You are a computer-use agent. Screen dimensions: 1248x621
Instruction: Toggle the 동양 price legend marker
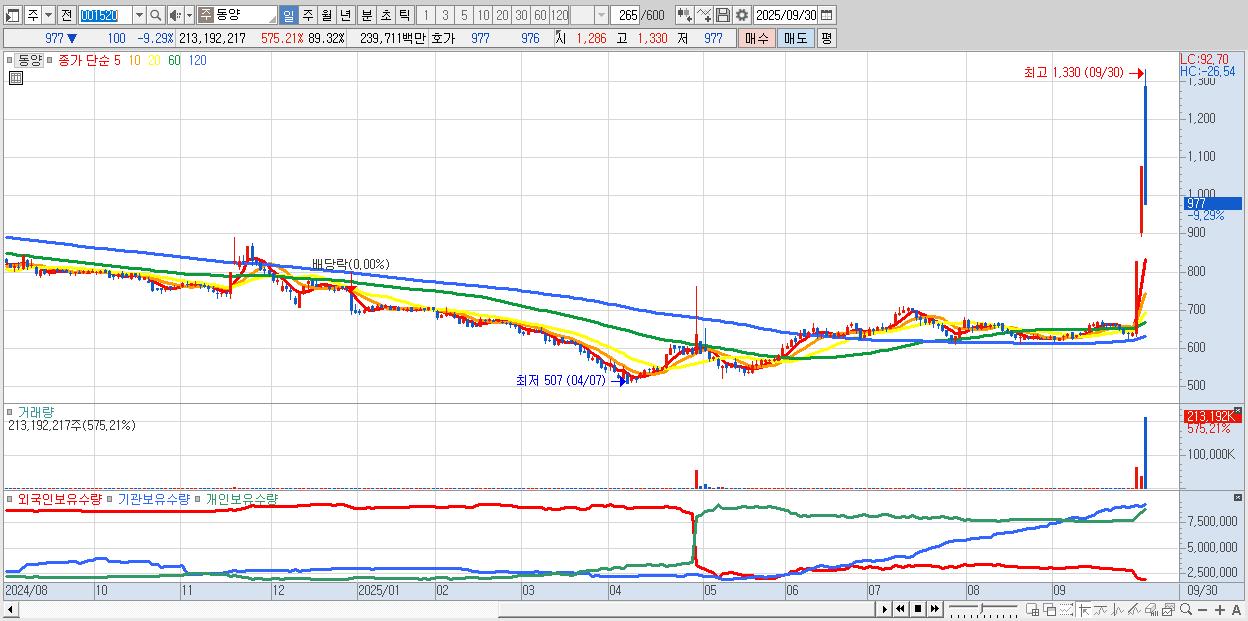point(11,60)
